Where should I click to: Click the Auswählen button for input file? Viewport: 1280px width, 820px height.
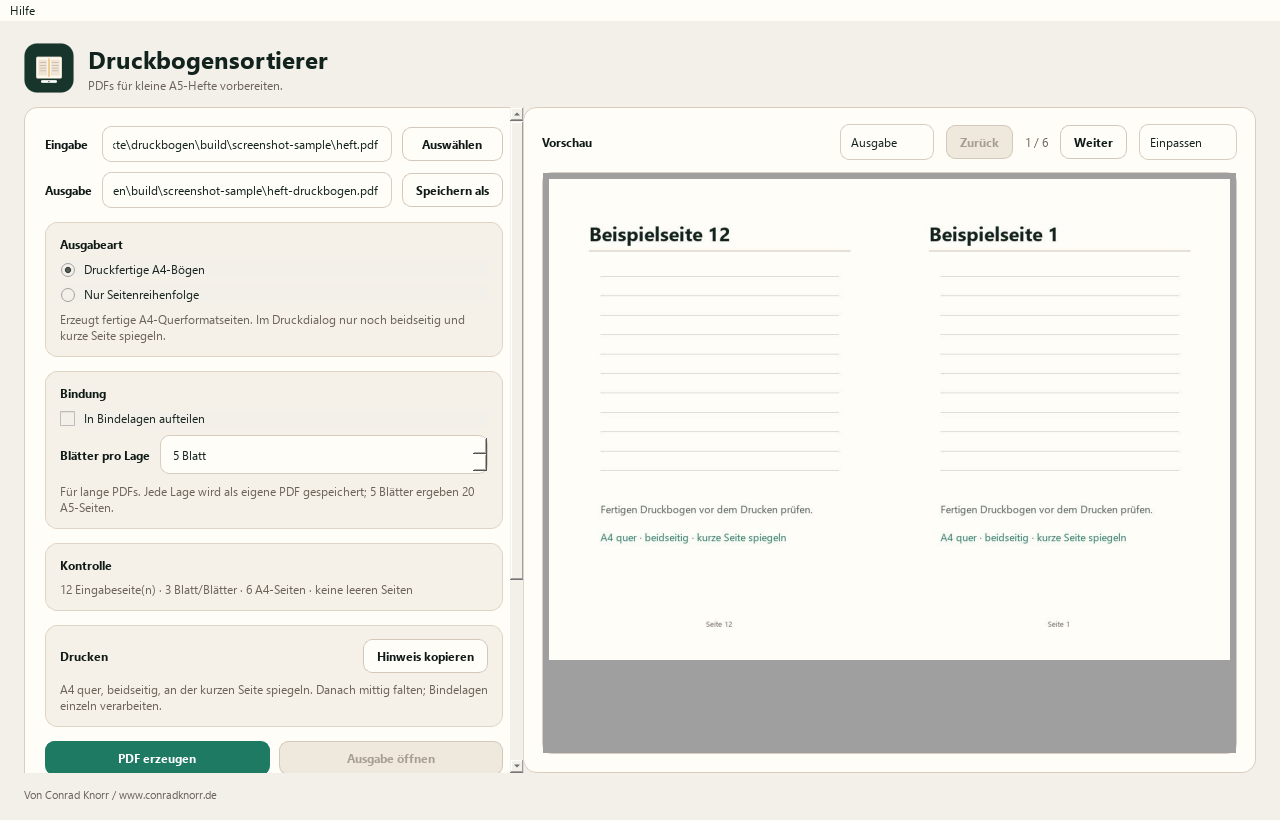[452, 144]
